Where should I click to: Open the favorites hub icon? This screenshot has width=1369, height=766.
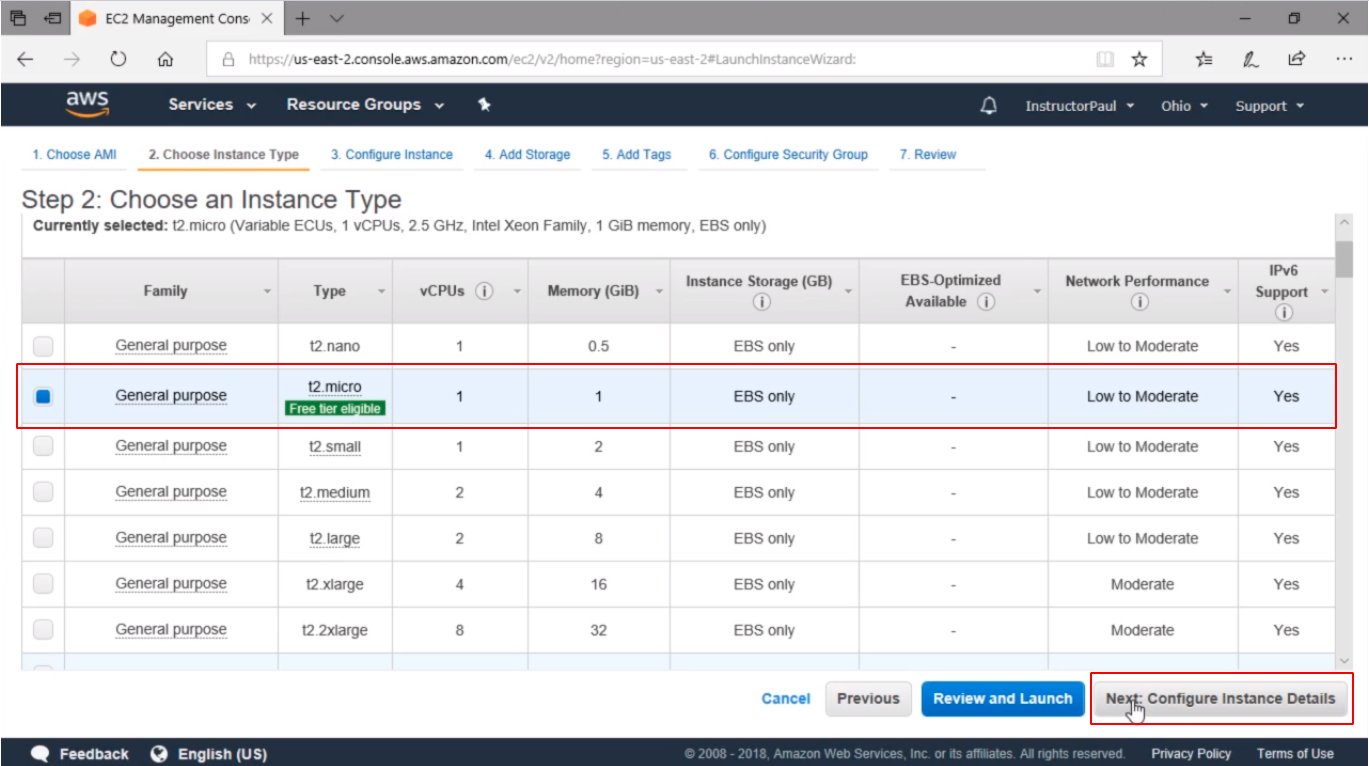[x=1204, y=59]
